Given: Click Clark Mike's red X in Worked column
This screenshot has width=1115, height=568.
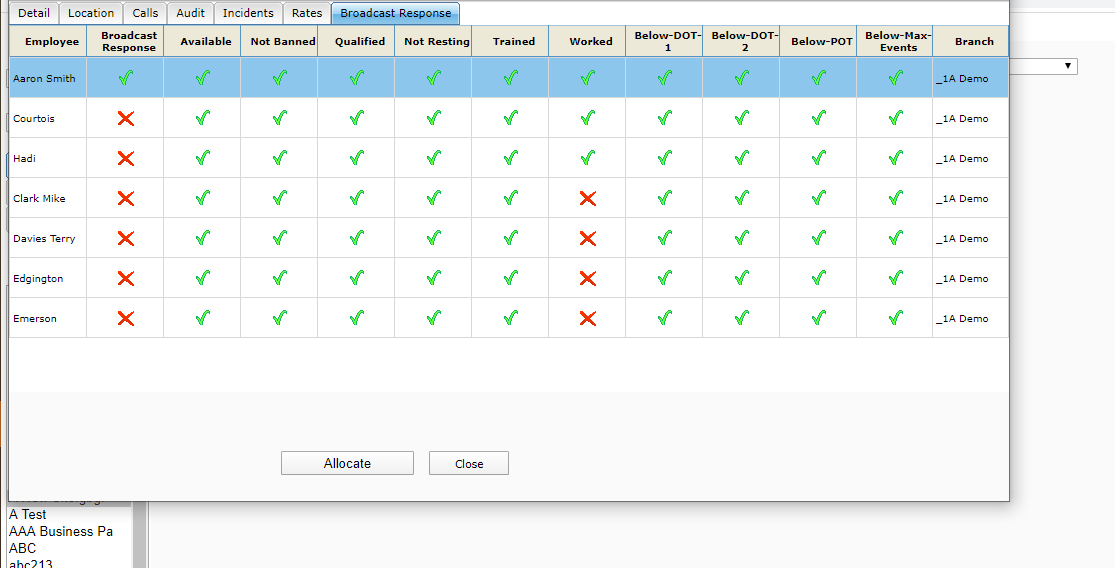Looking at the screenshot, I should (587, 199).
